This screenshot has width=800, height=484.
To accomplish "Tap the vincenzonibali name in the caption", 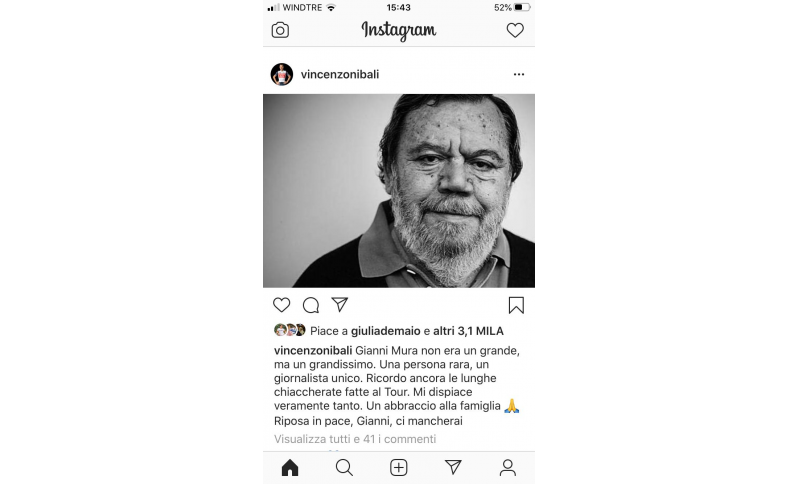I will coord(313,350).
